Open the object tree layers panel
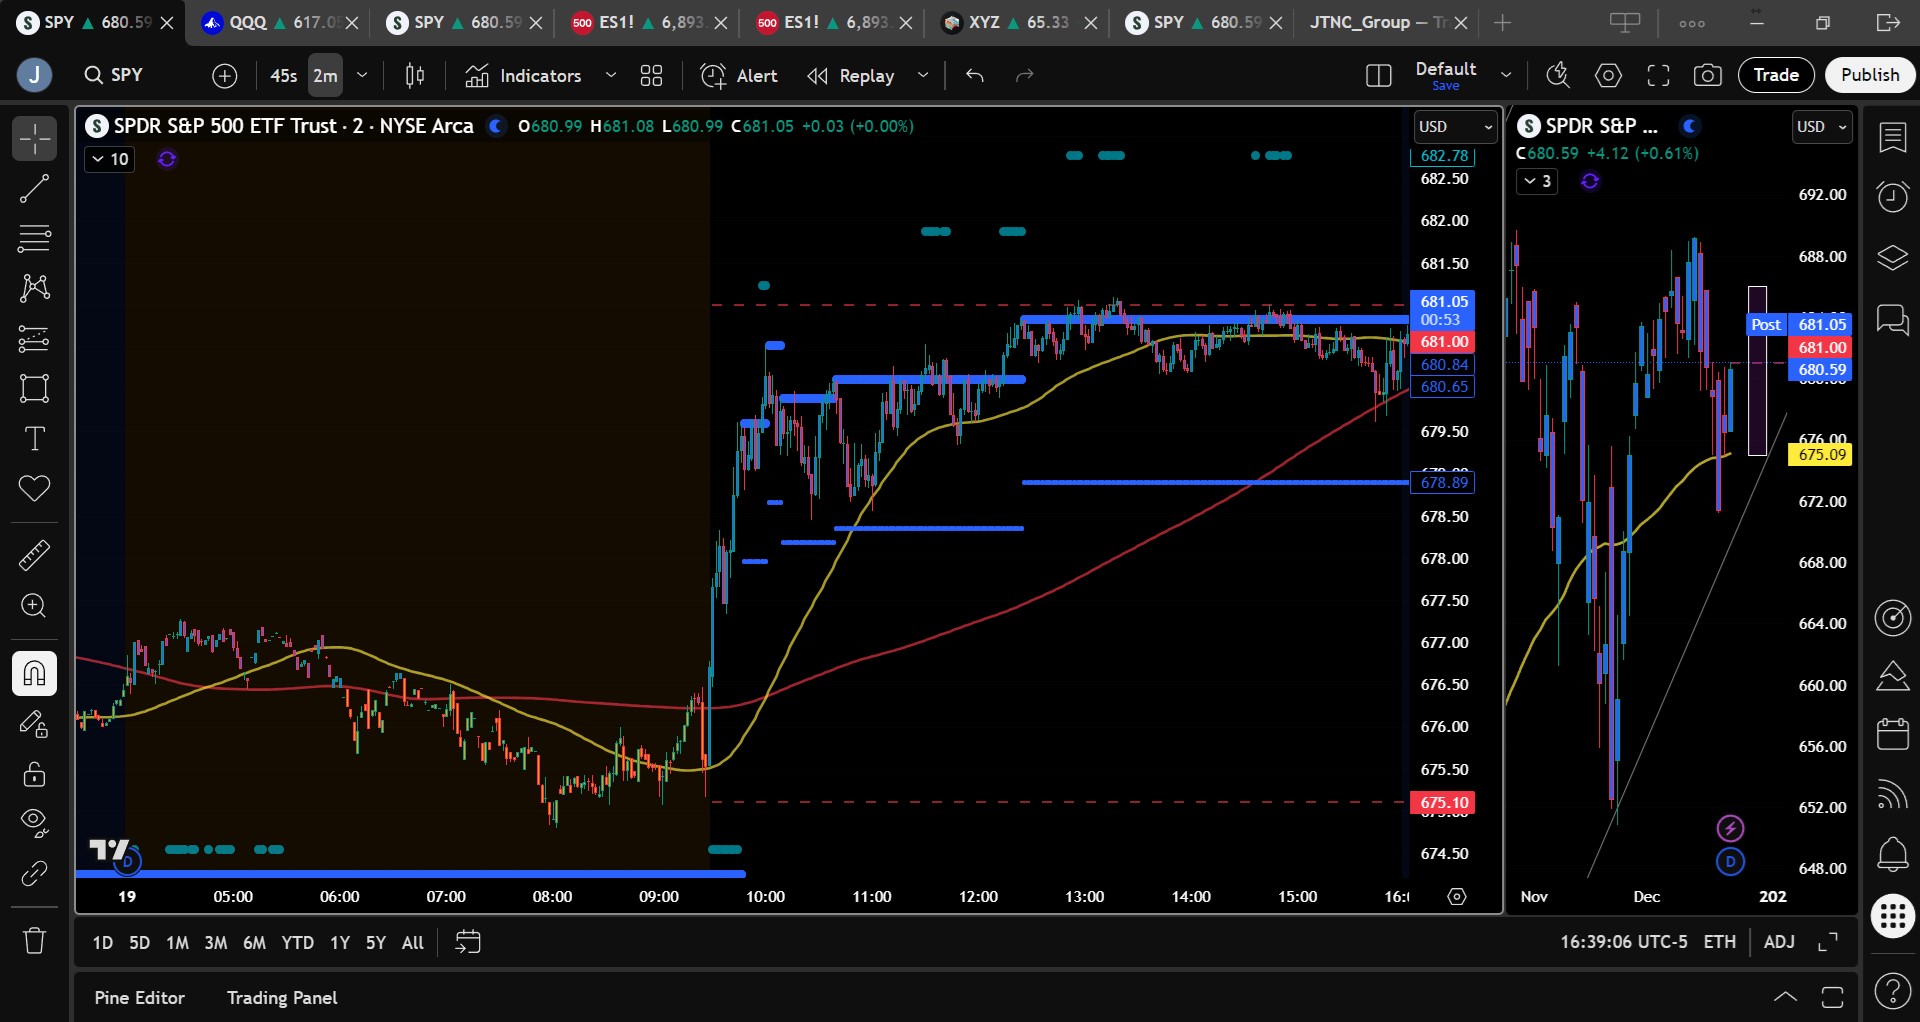This screenshot has width=1920, height=1022. click(x=1893, y=258)
